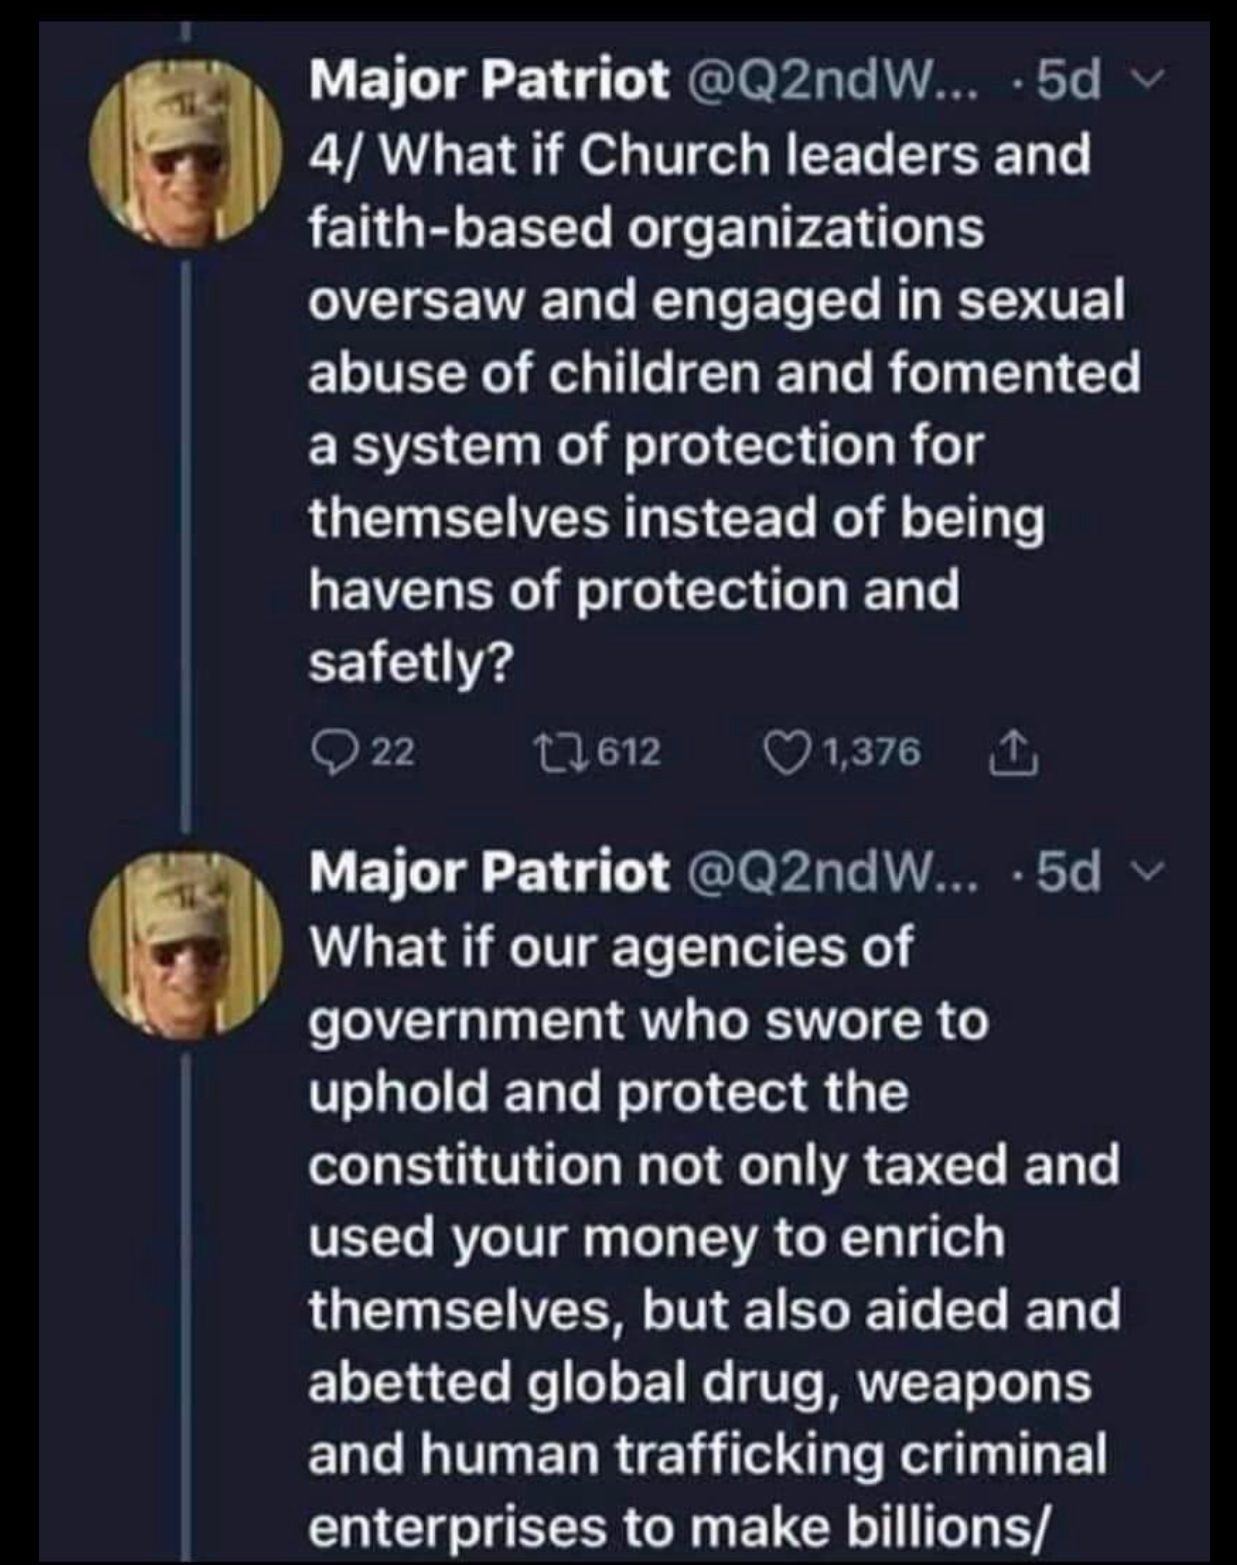This screenshot has height=1565, width=1237.
Task: Click the thread line connecting the two tweets
Action: [x=188, y=540]
